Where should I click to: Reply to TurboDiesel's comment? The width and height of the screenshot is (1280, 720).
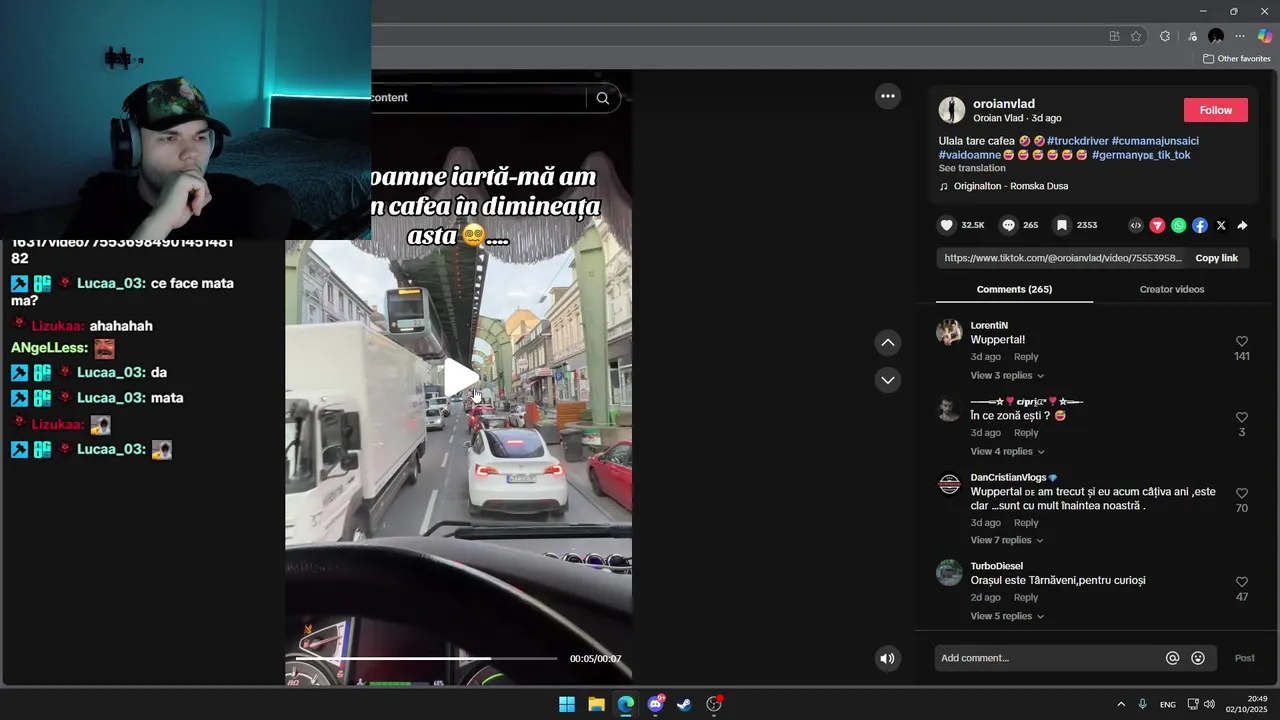(1026, 598)
